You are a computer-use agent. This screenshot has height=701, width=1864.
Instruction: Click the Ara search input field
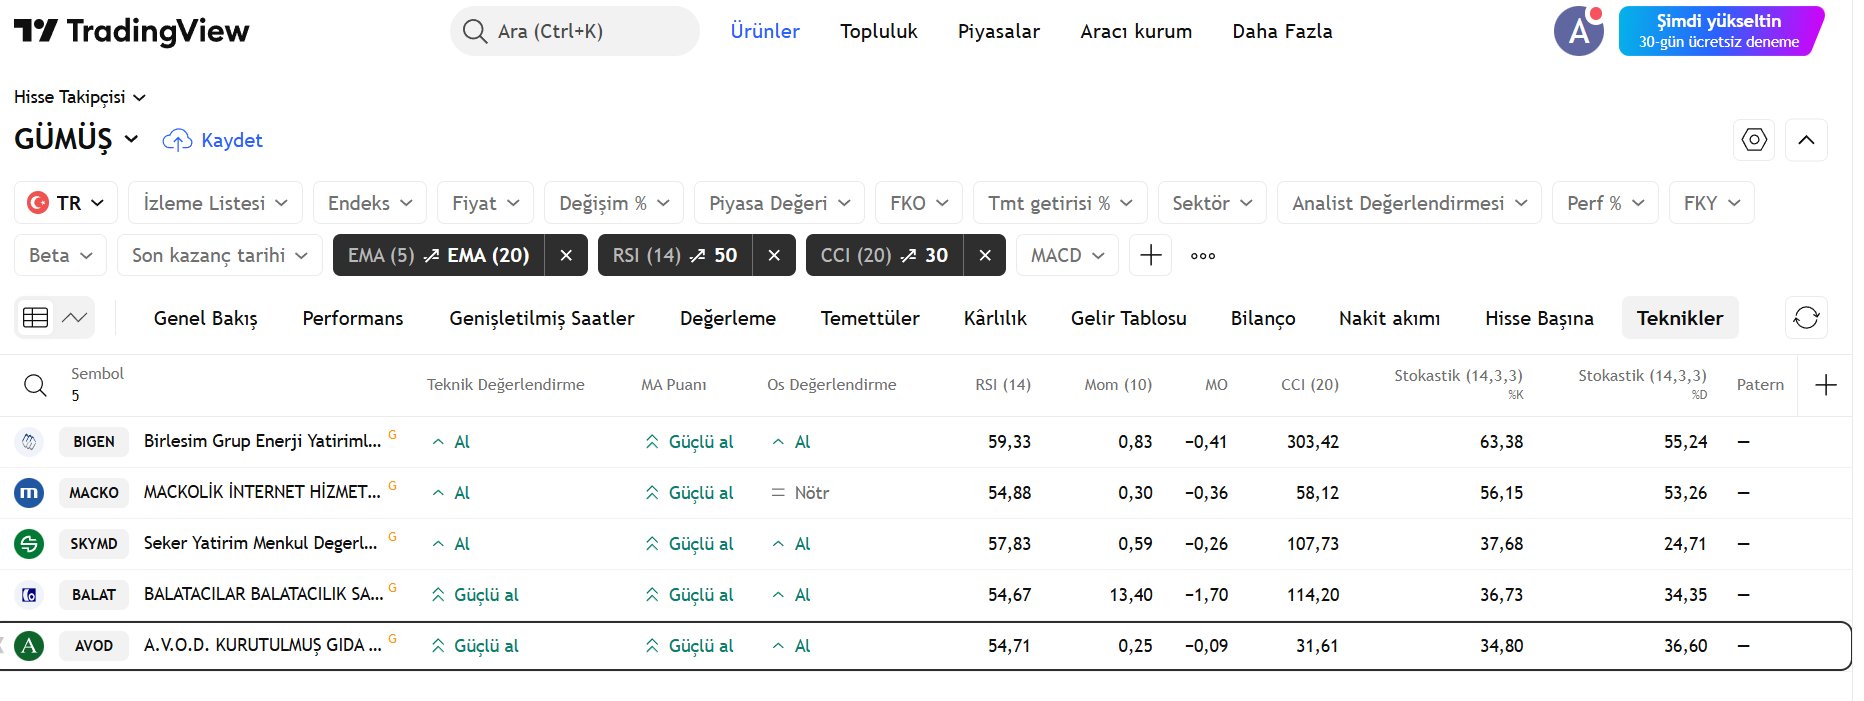coord(590,31)
